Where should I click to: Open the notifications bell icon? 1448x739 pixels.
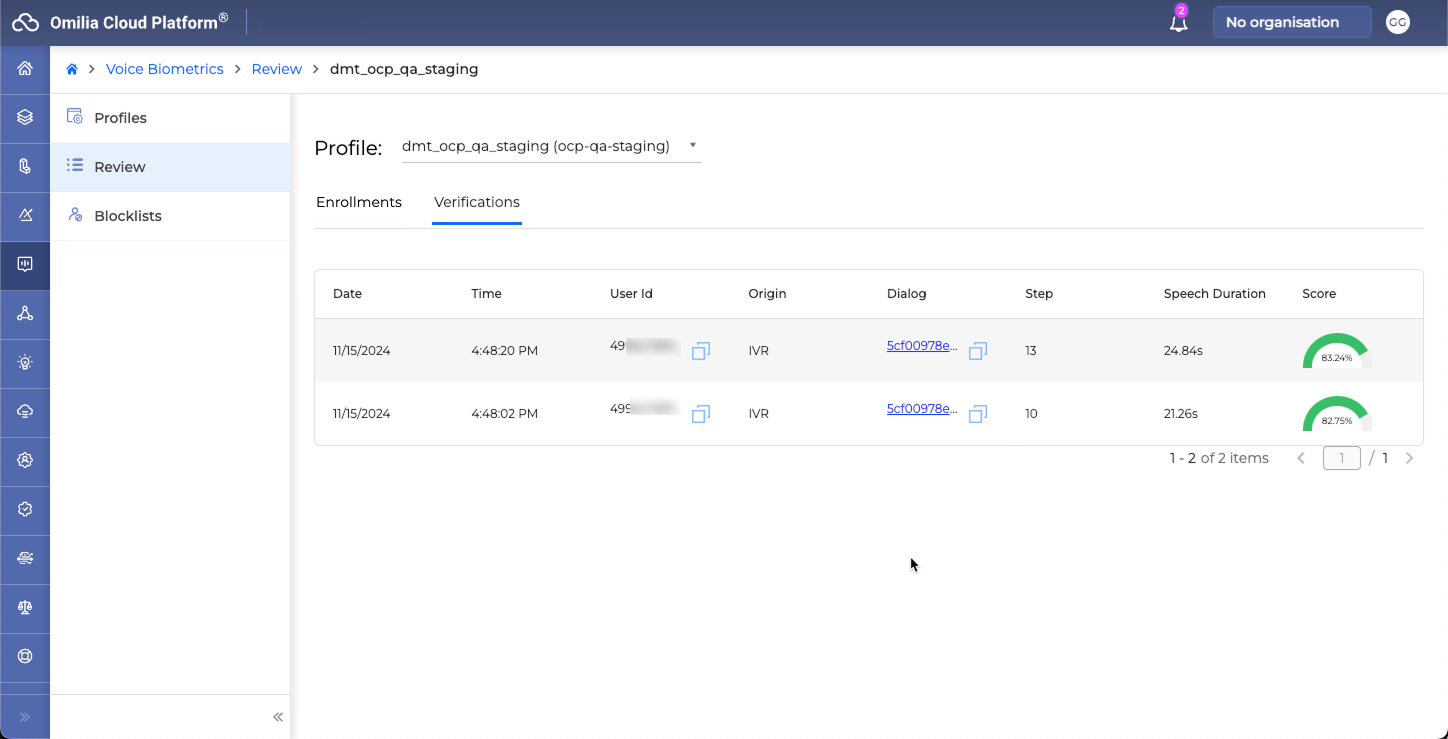[1179, 23]
